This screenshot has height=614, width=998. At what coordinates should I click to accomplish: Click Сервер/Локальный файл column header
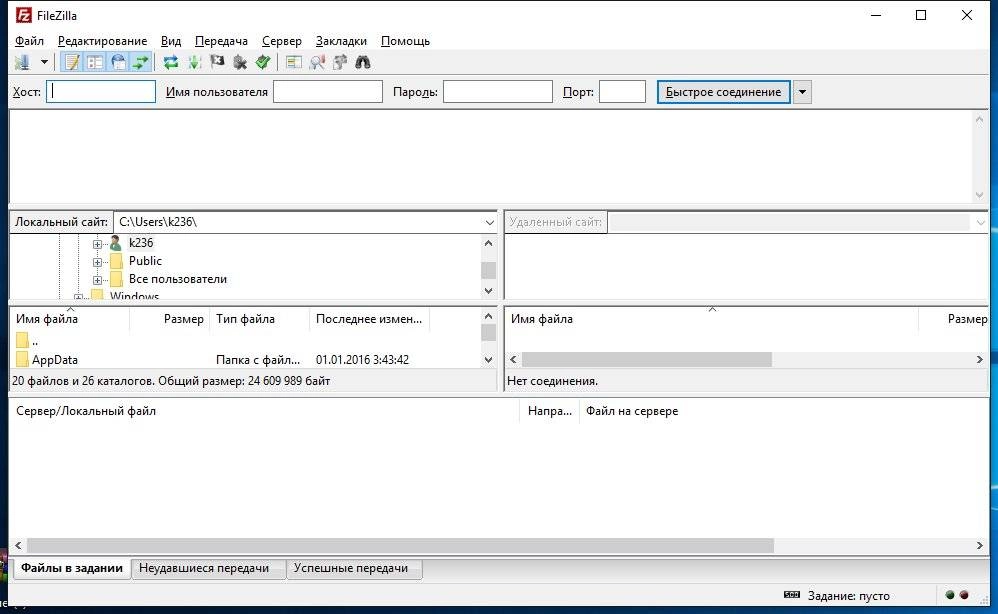tap(266, 411)
